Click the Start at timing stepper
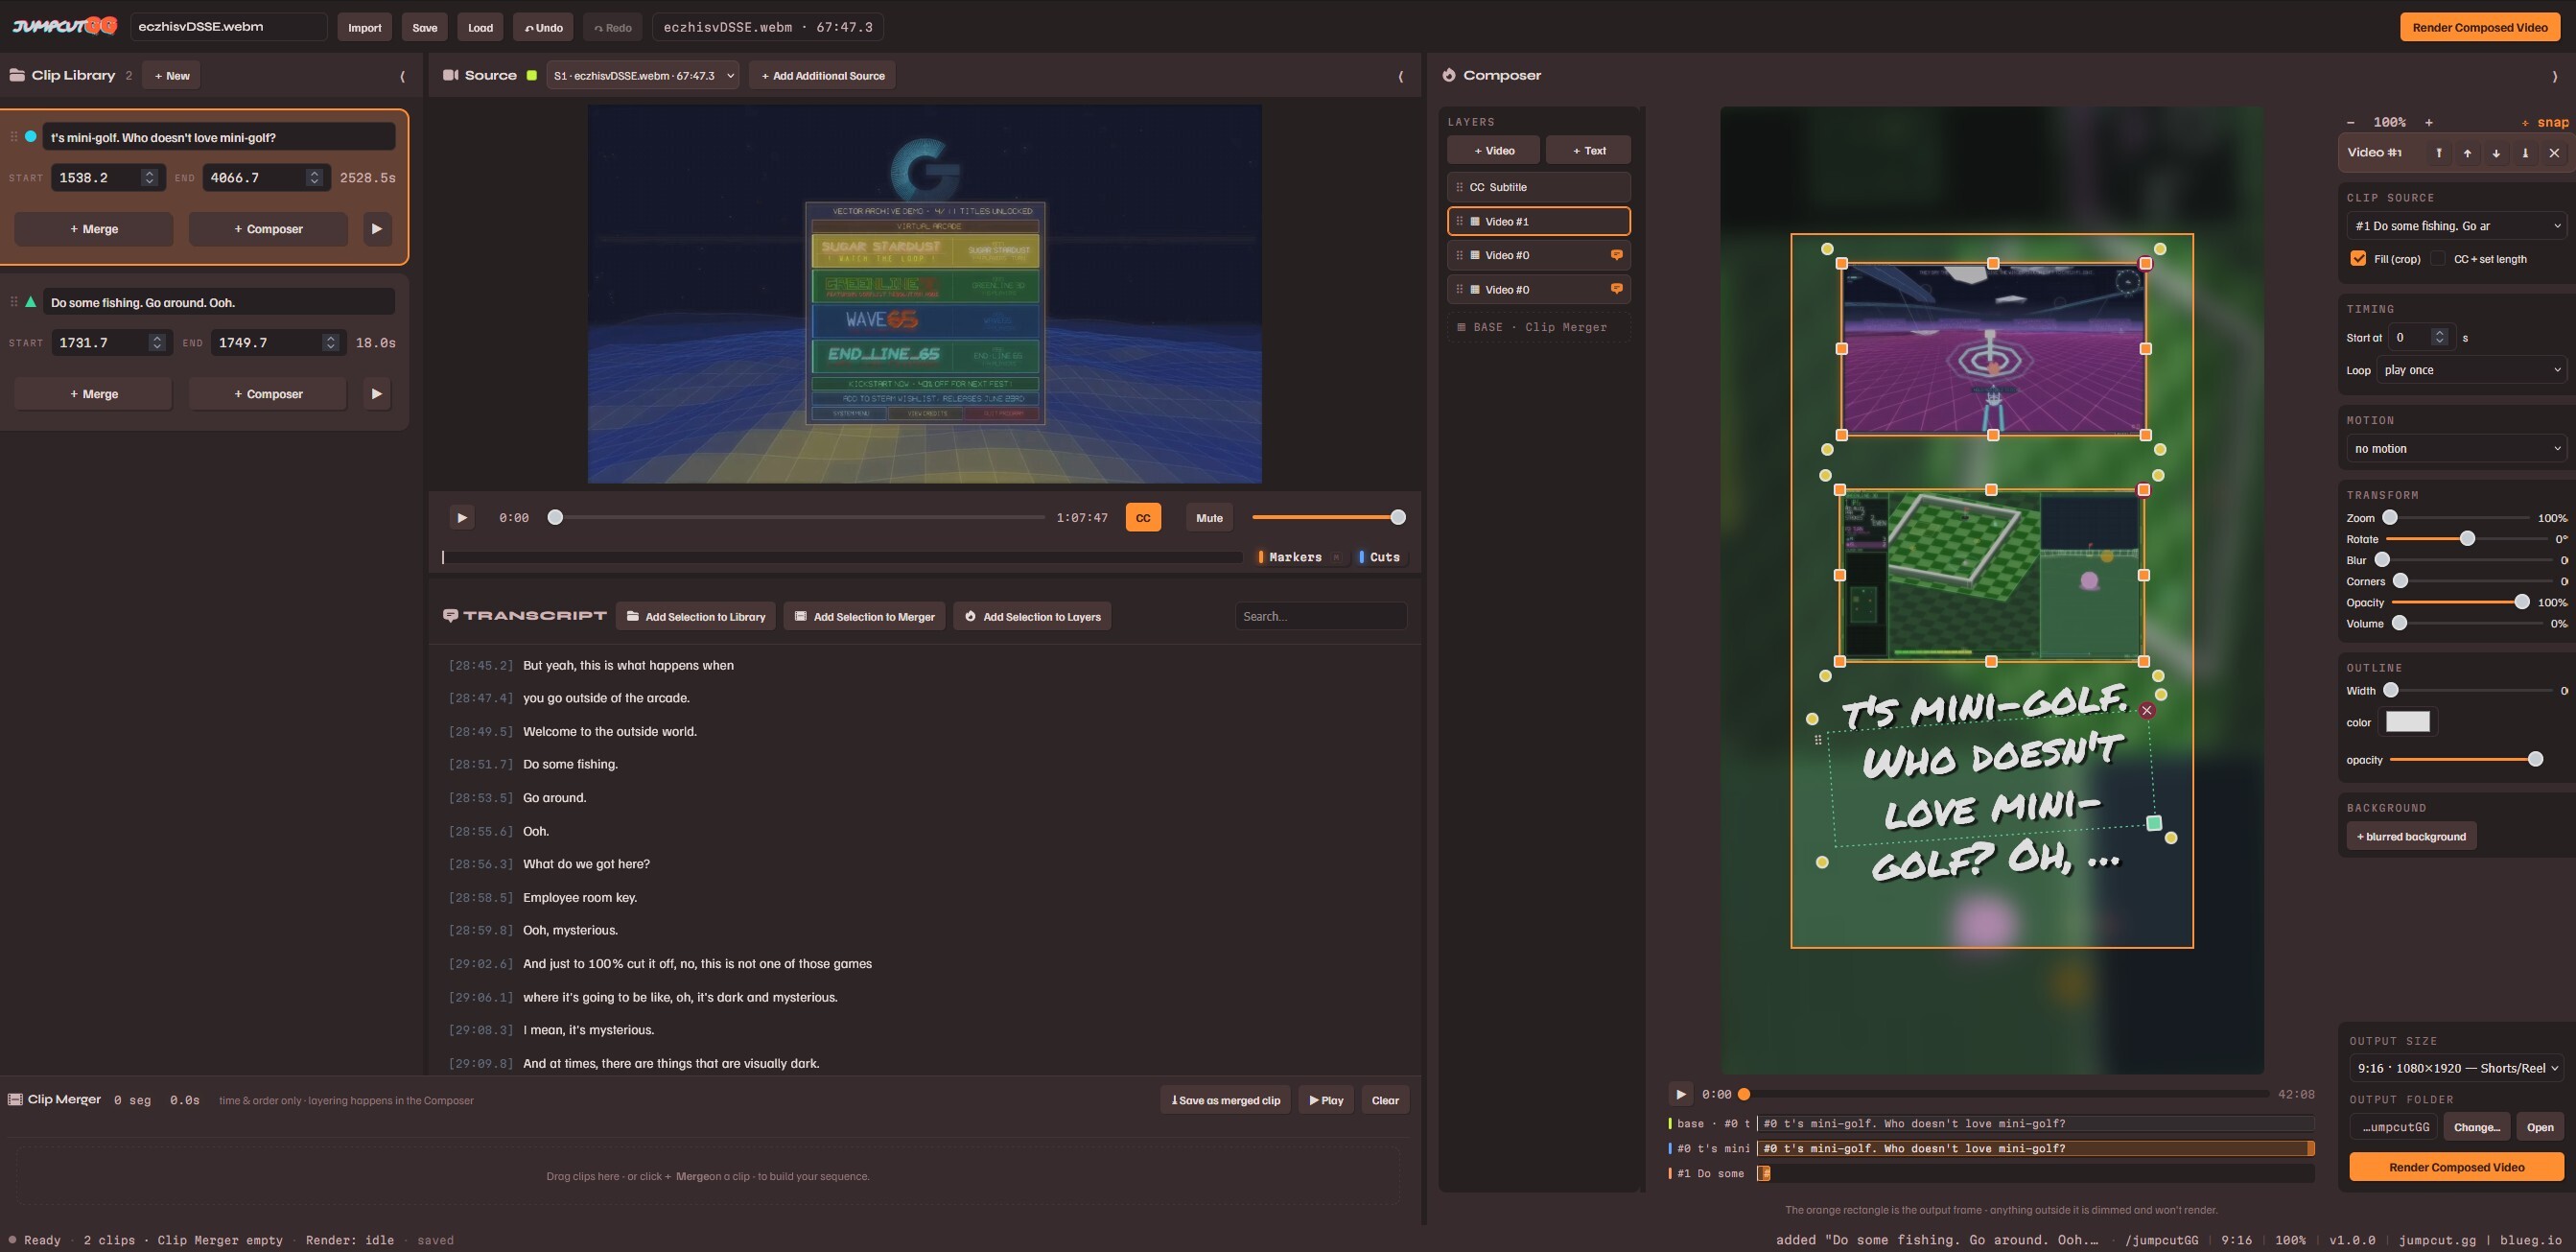Viewport: 2576px width, 1252px height. pyautogui.click(x=2440, y=337)
